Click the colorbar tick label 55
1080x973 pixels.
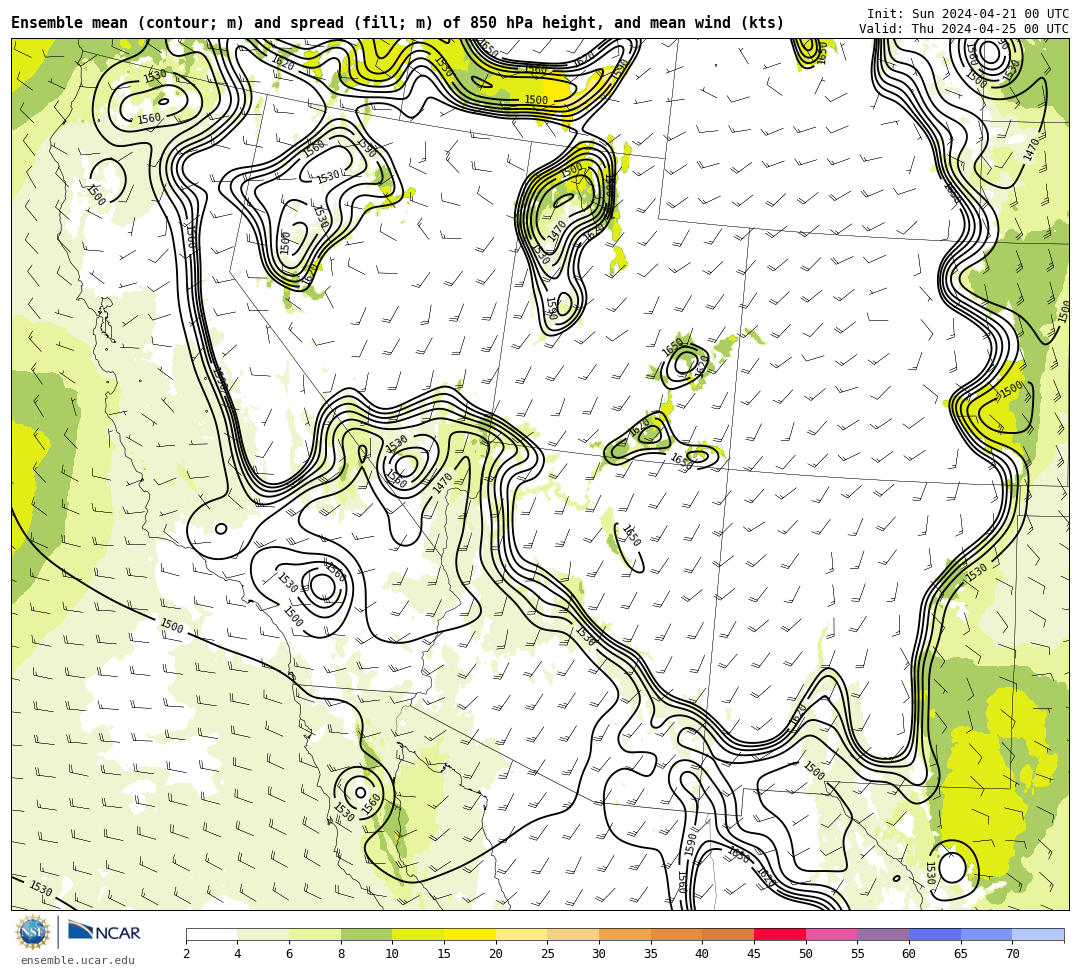(858, 954)
